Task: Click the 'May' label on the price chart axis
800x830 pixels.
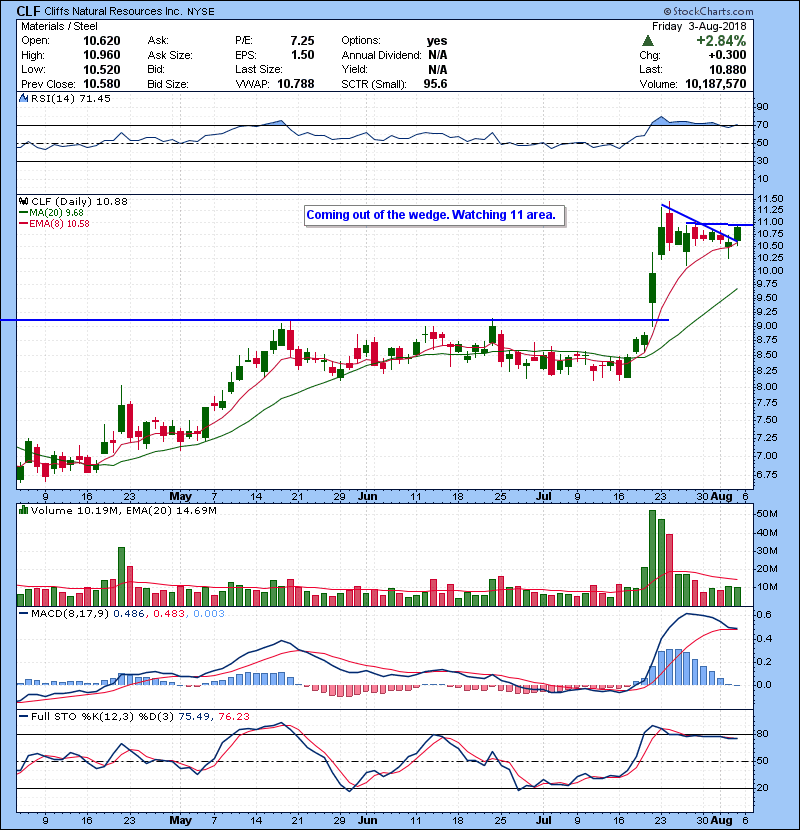Action: (181, 497)
